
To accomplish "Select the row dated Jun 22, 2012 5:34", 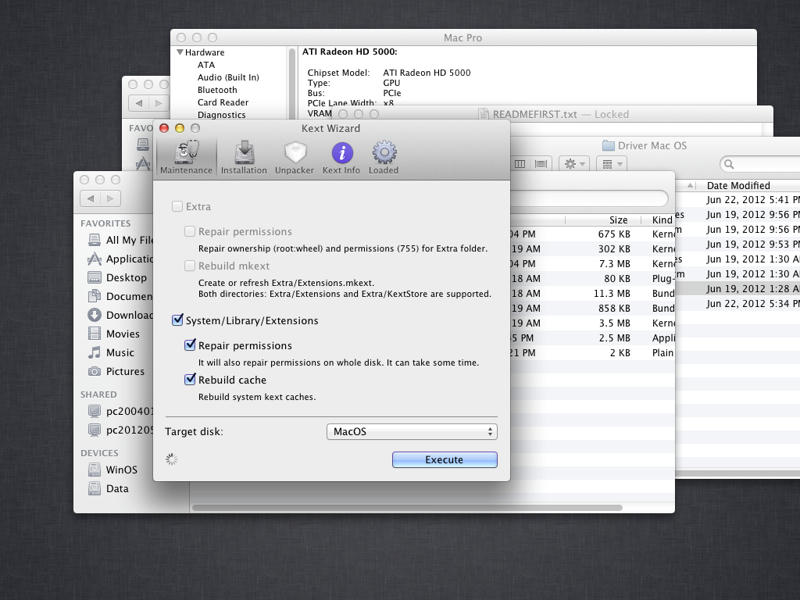I will [x=738, y=304].
